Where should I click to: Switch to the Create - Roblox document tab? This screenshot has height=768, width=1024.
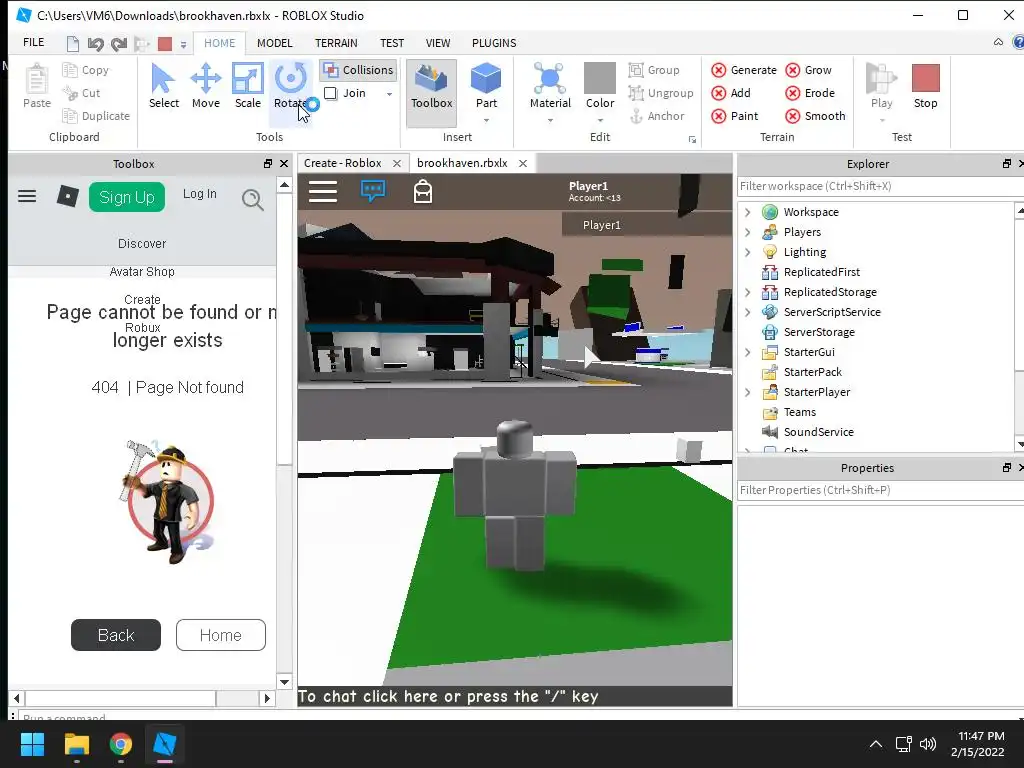pyautogui.click(x=343, y=163)
